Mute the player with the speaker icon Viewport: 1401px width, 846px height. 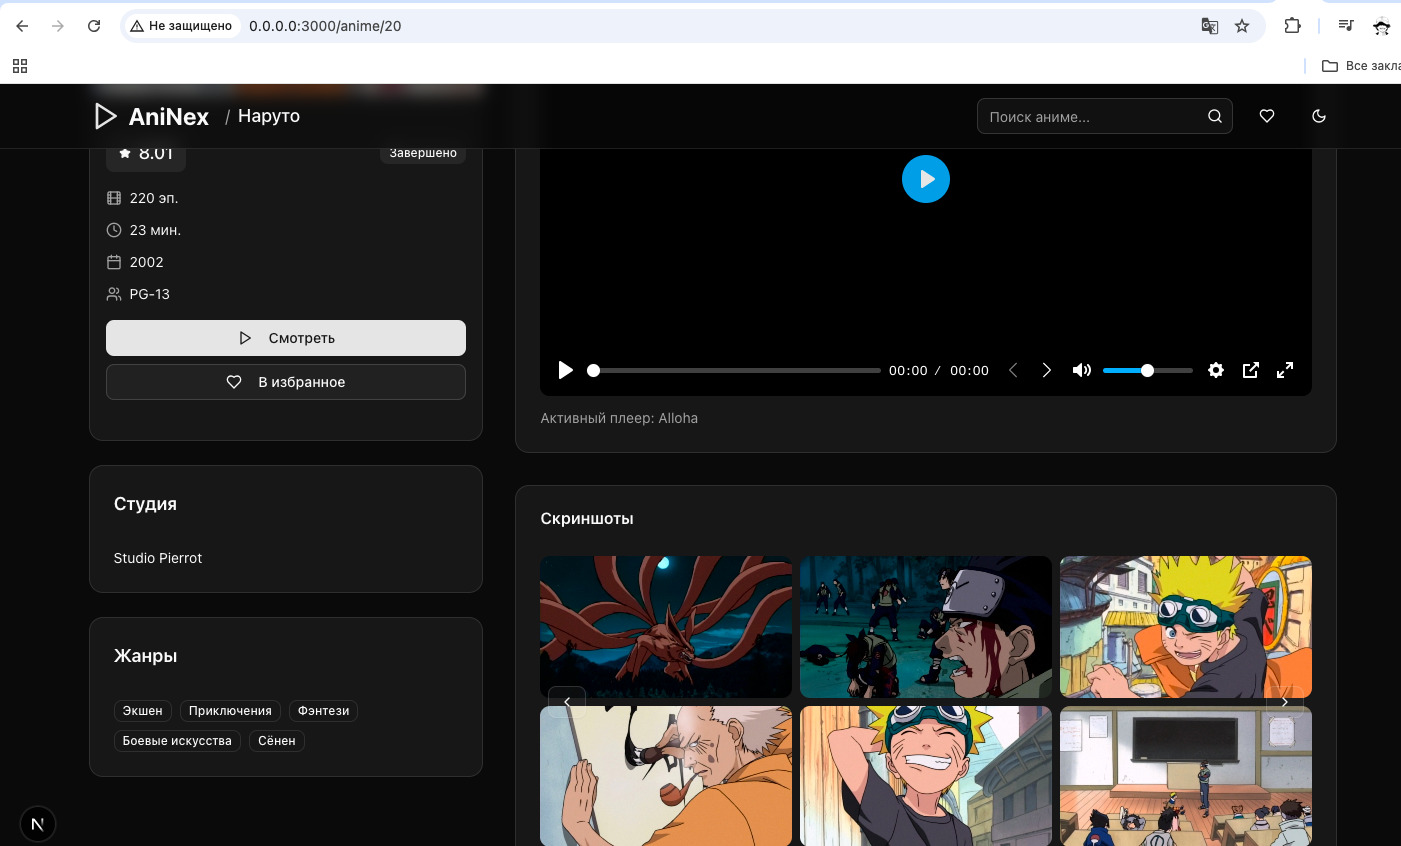[1082, 370]
